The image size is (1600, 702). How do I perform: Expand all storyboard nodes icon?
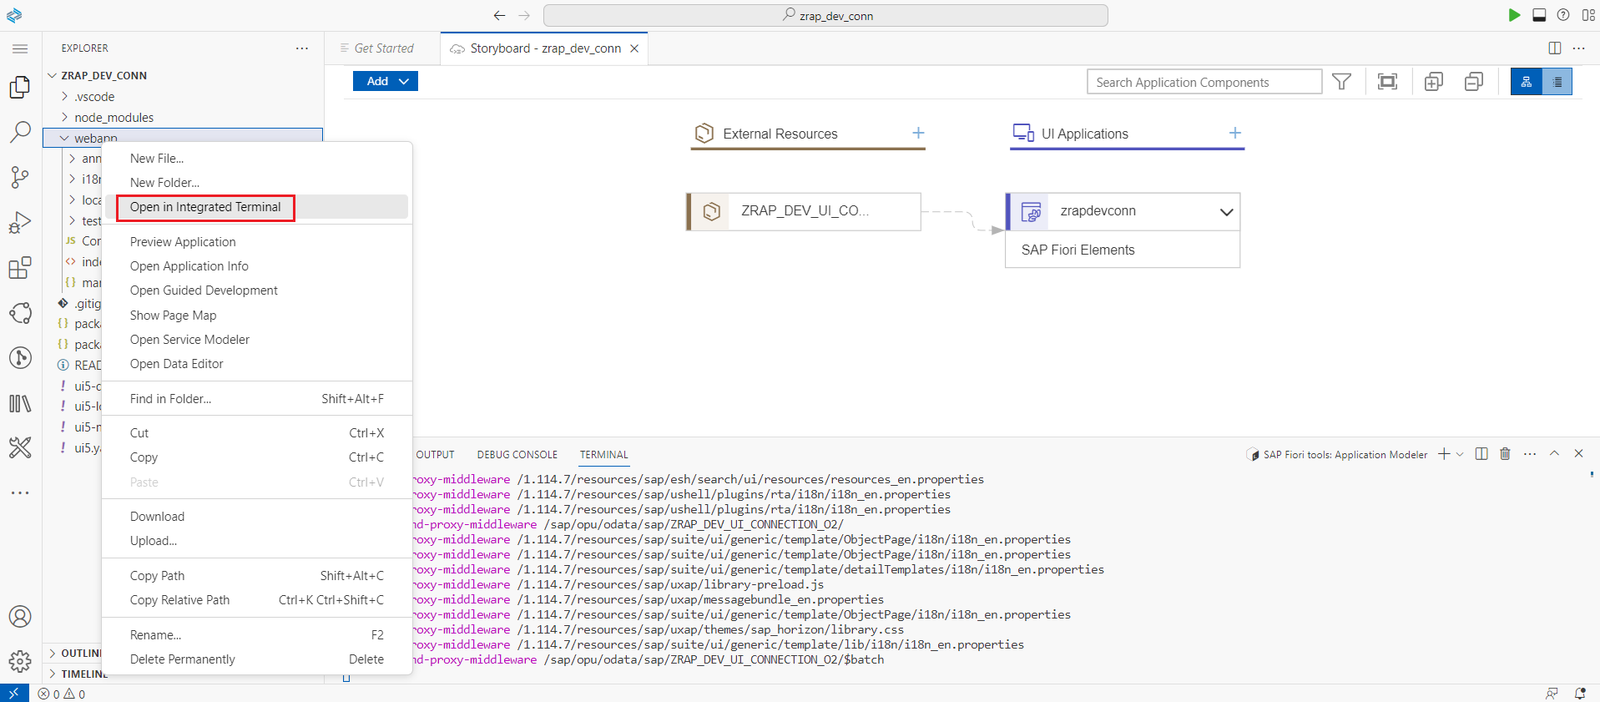pos(1433,82)
